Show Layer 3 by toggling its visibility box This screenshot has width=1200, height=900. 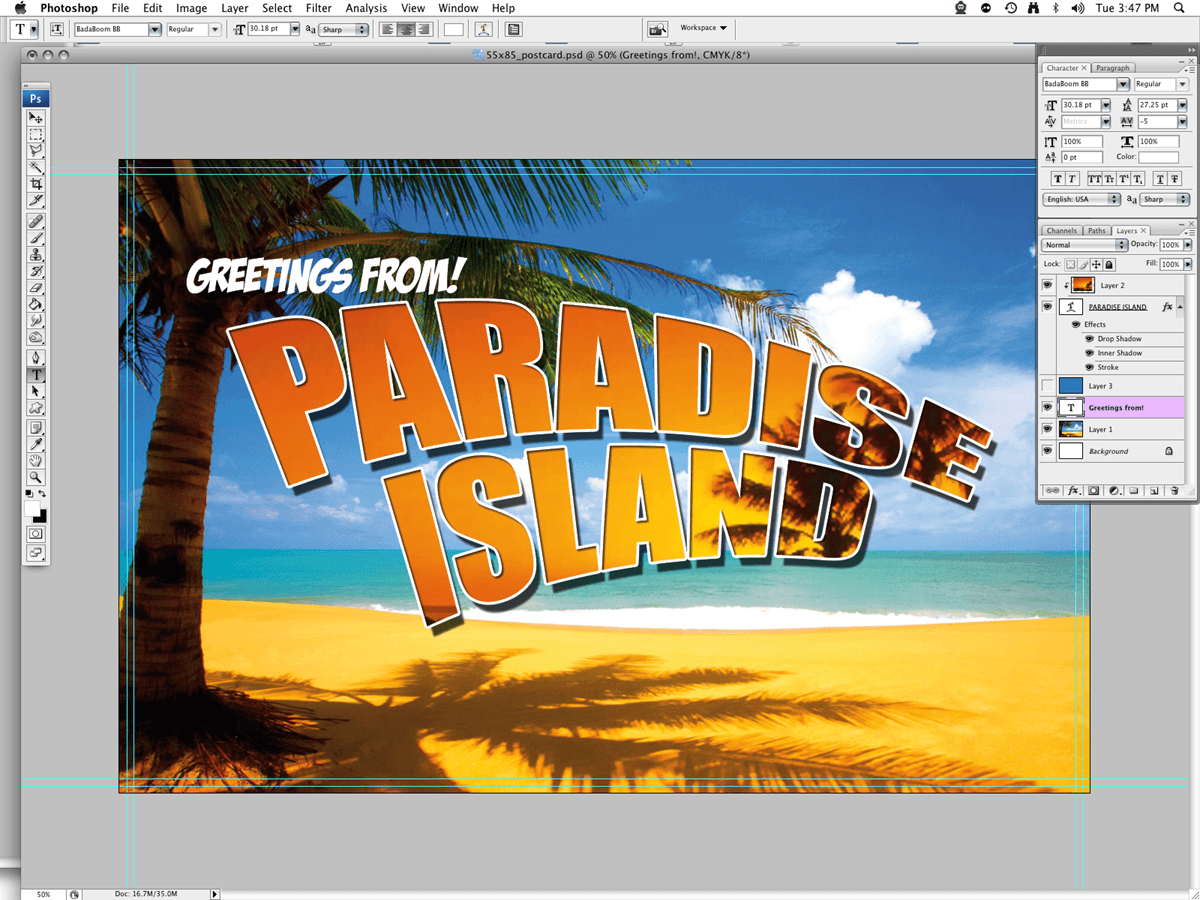pos(1047,386)
